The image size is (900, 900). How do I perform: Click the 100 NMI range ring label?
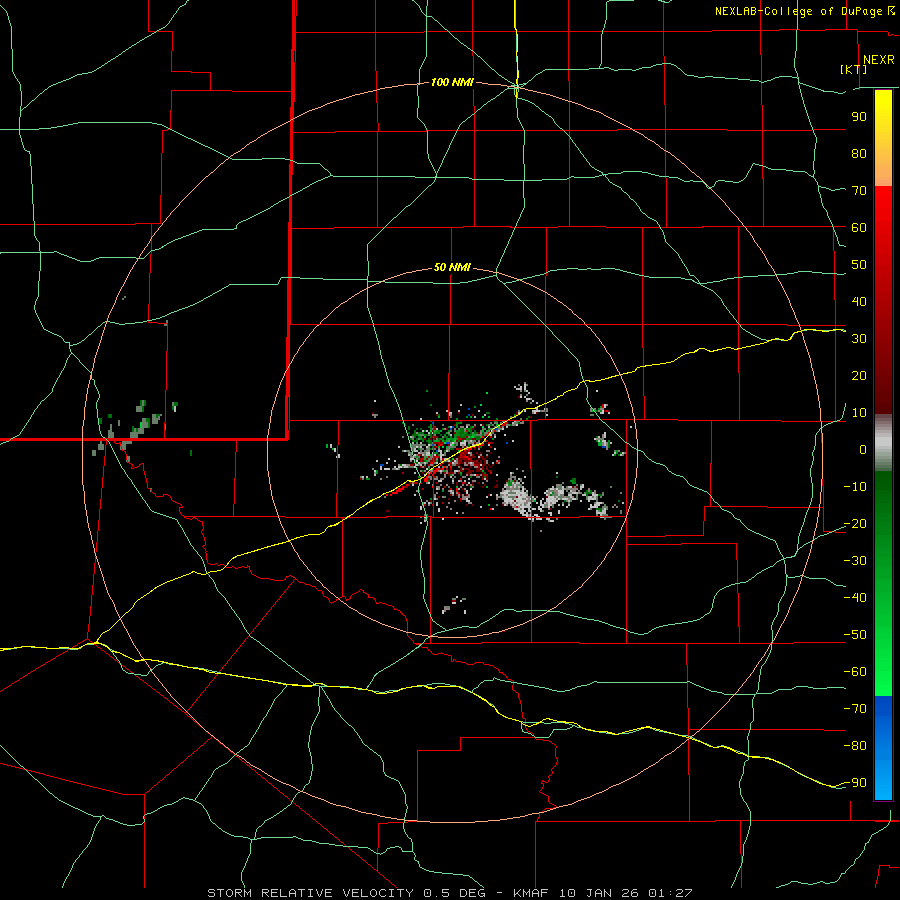[452, 83]
